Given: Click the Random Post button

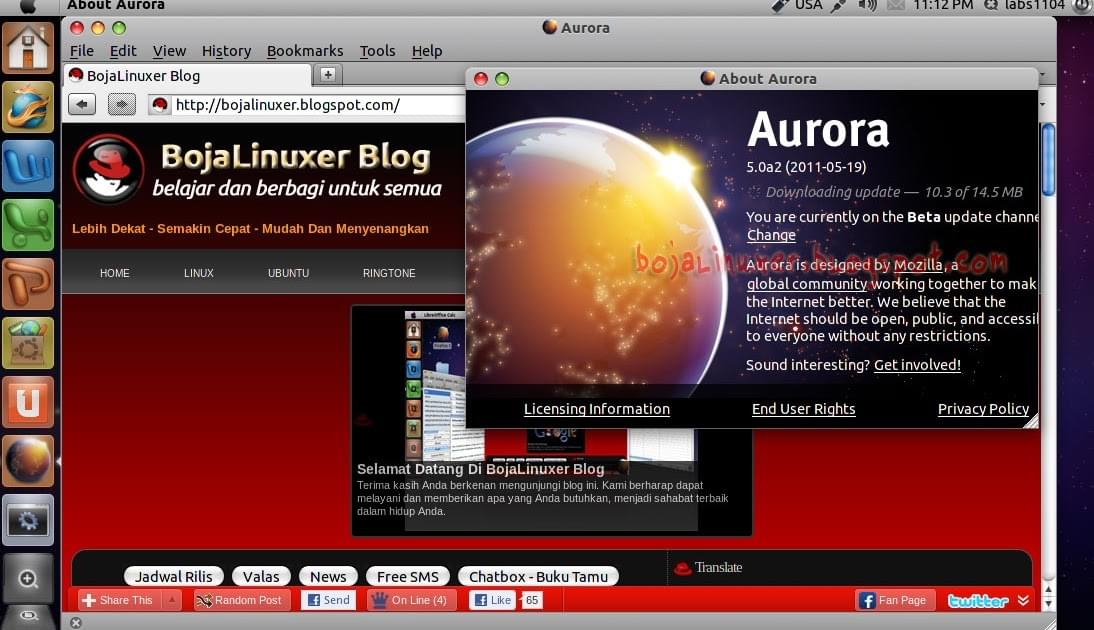Looking at the screenshot, I should click(240, 600).
